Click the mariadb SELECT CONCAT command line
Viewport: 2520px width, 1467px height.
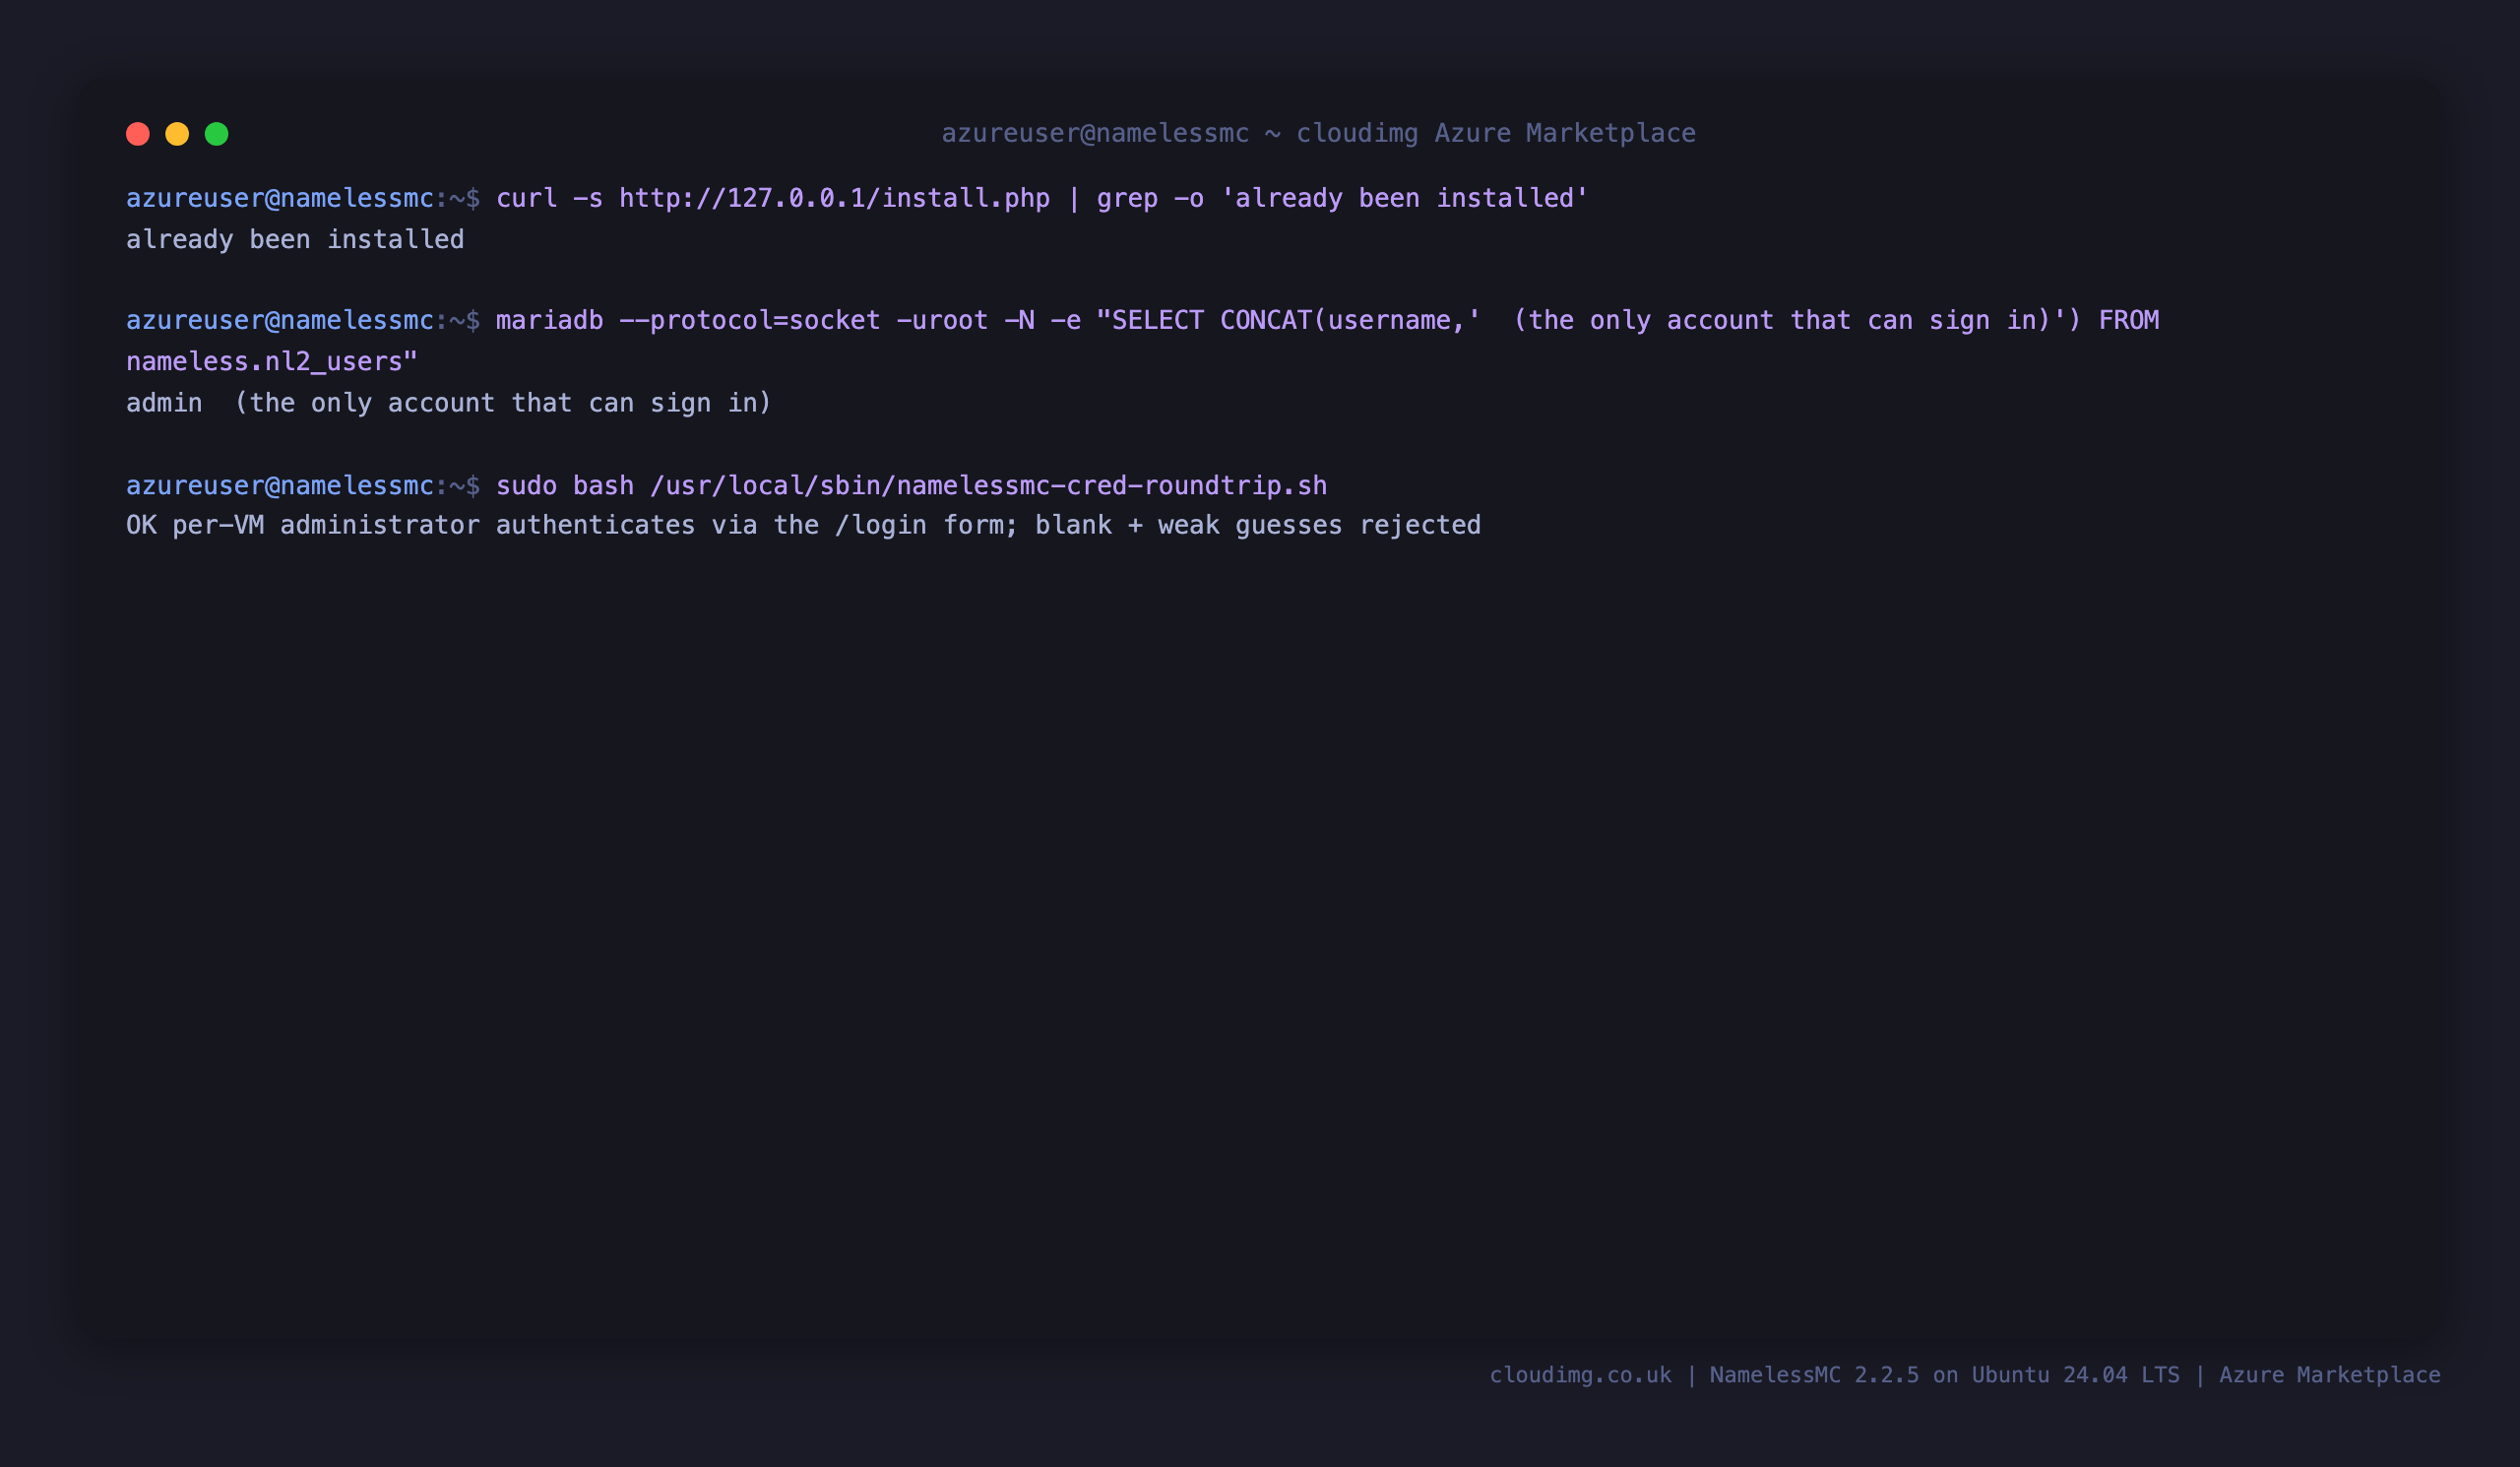[x=1327, y=320]
